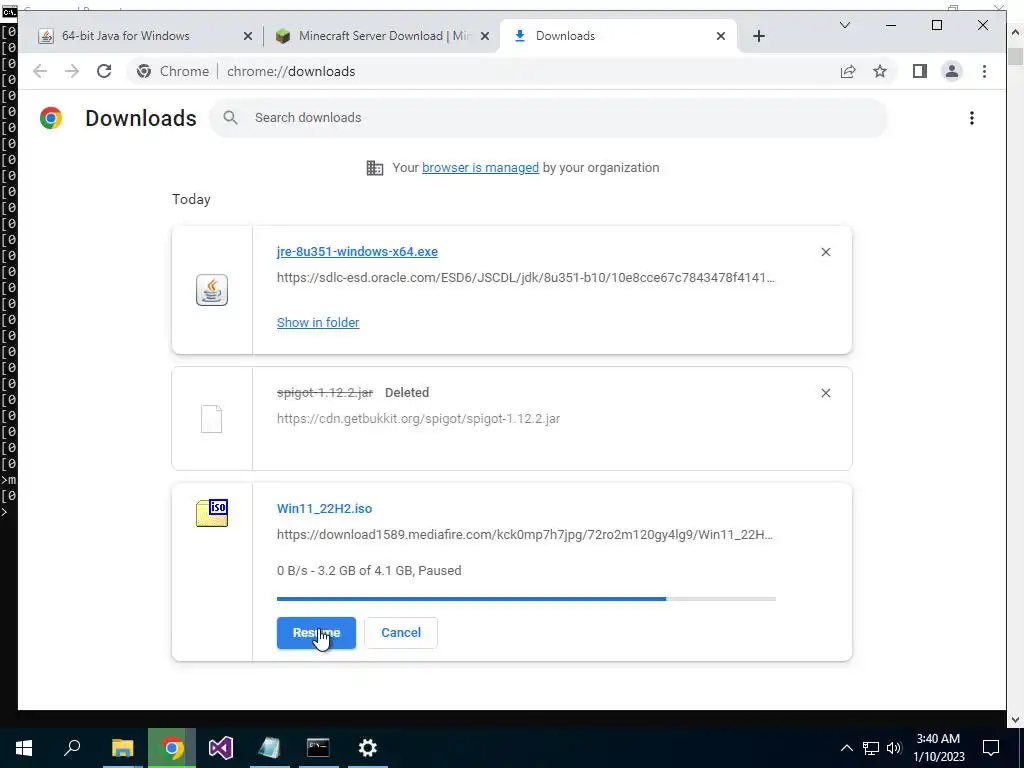Cancel the Win11_22H2.iso download

point(401,633)
